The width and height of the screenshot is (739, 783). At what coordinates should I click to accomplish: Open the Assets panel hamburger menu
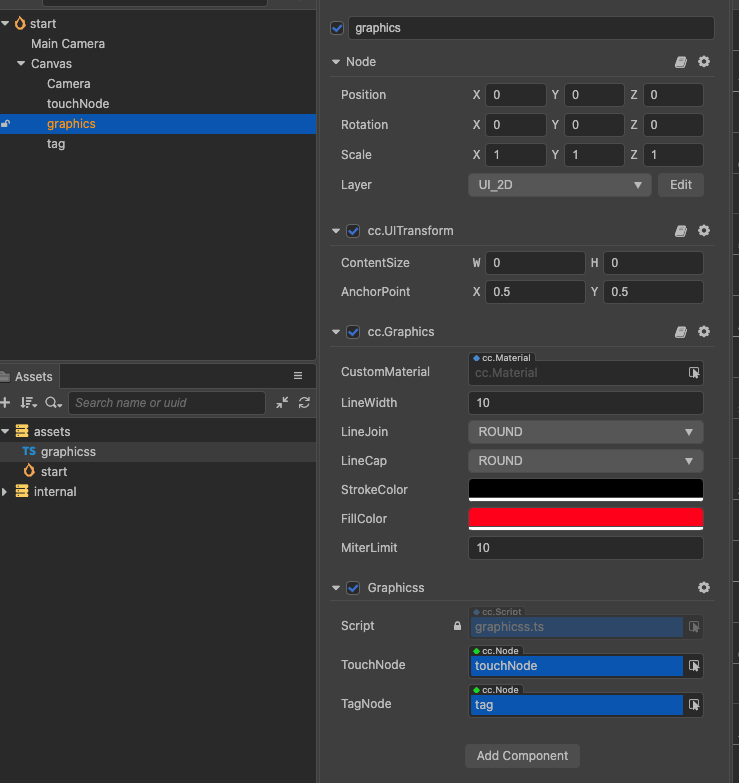(297, 376)
